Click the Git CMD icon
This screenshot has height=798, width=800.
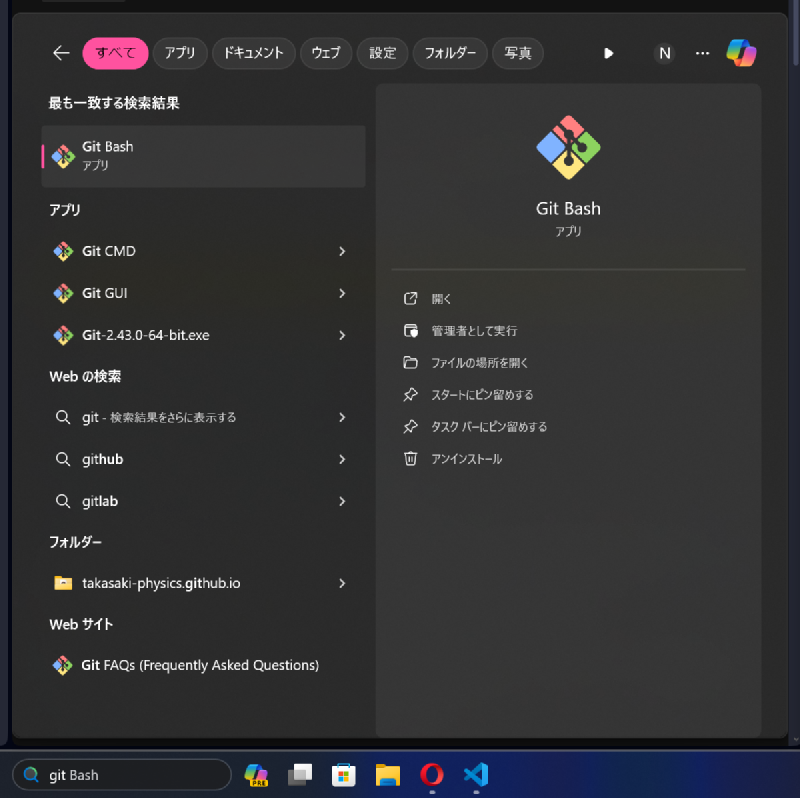[63, 251]
